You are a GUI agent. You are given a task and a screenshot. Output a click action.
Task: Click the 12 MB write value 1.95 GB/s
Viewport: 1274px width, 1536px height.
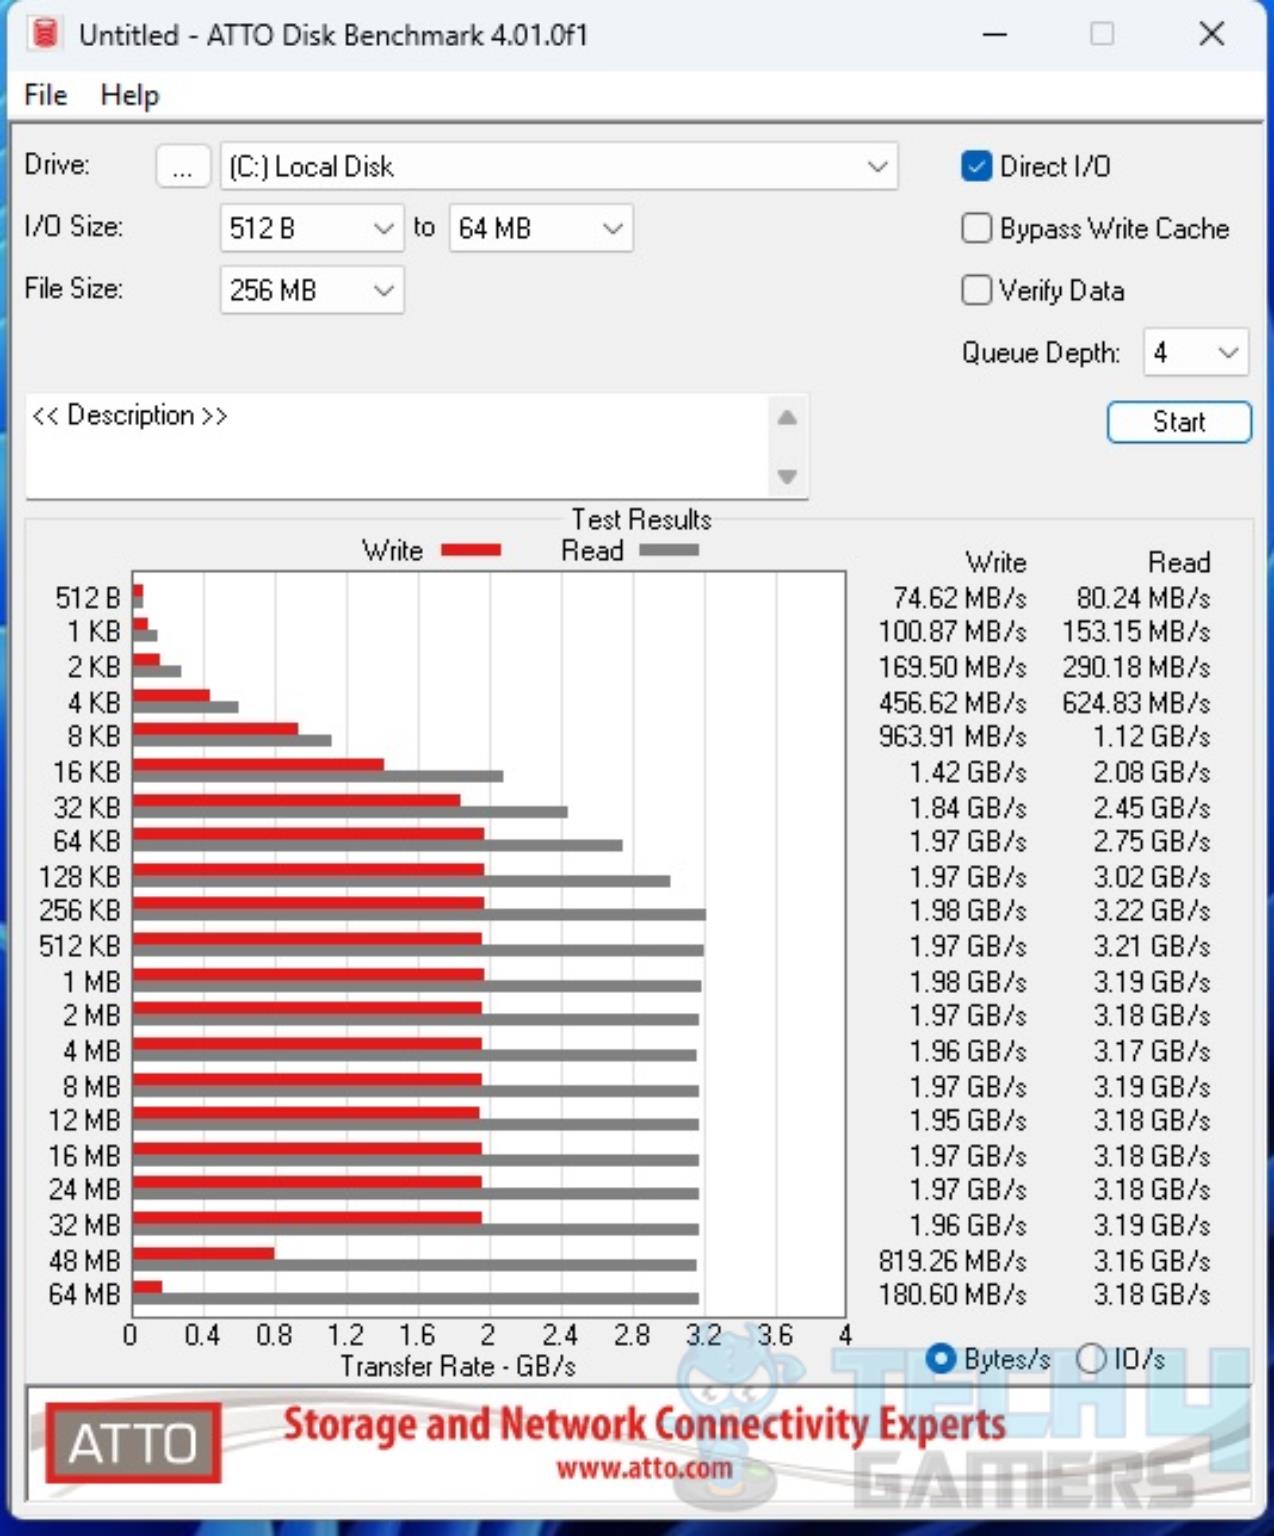[x=968, y=1121]
